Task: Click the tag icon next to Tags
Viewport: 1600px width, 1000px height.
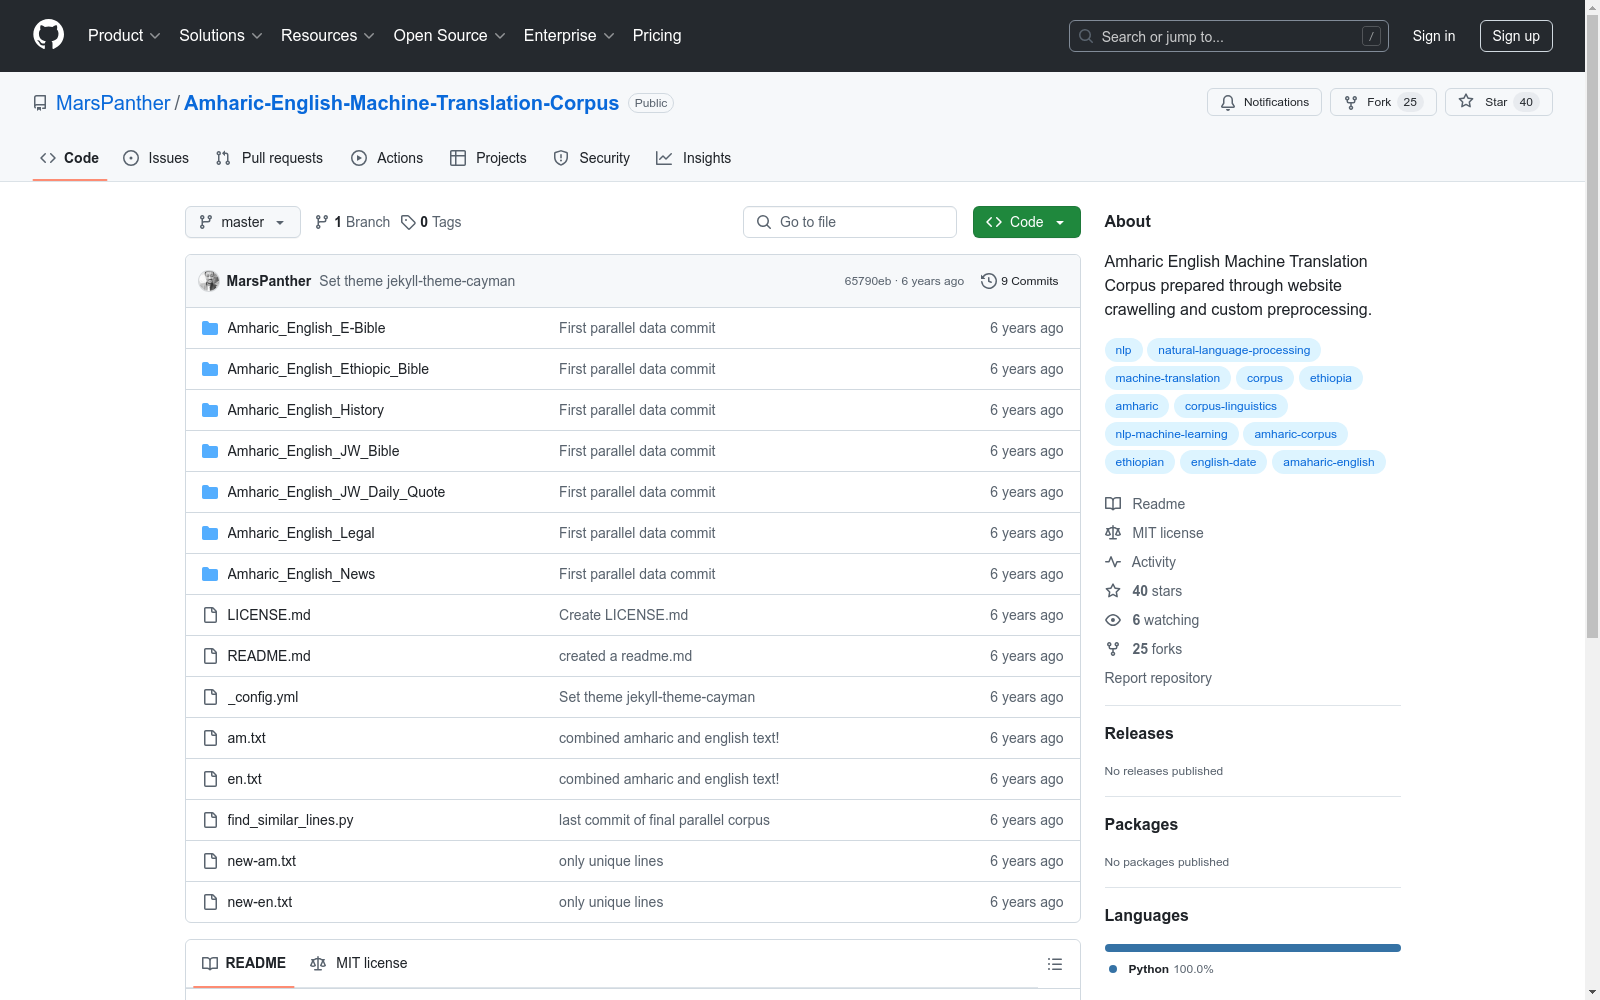Action: point(408,222)
